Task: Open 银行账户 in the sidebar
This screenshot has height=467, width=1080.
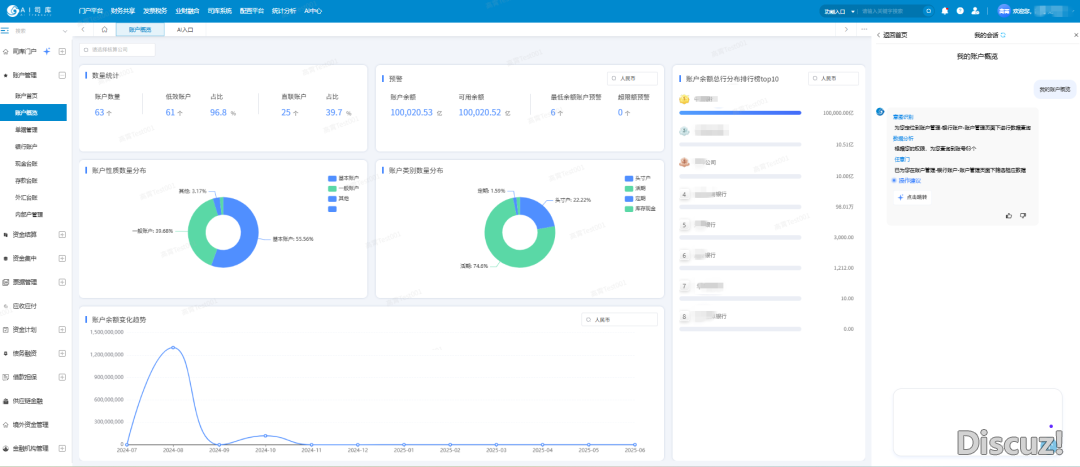Action: [x=26, y=147]
